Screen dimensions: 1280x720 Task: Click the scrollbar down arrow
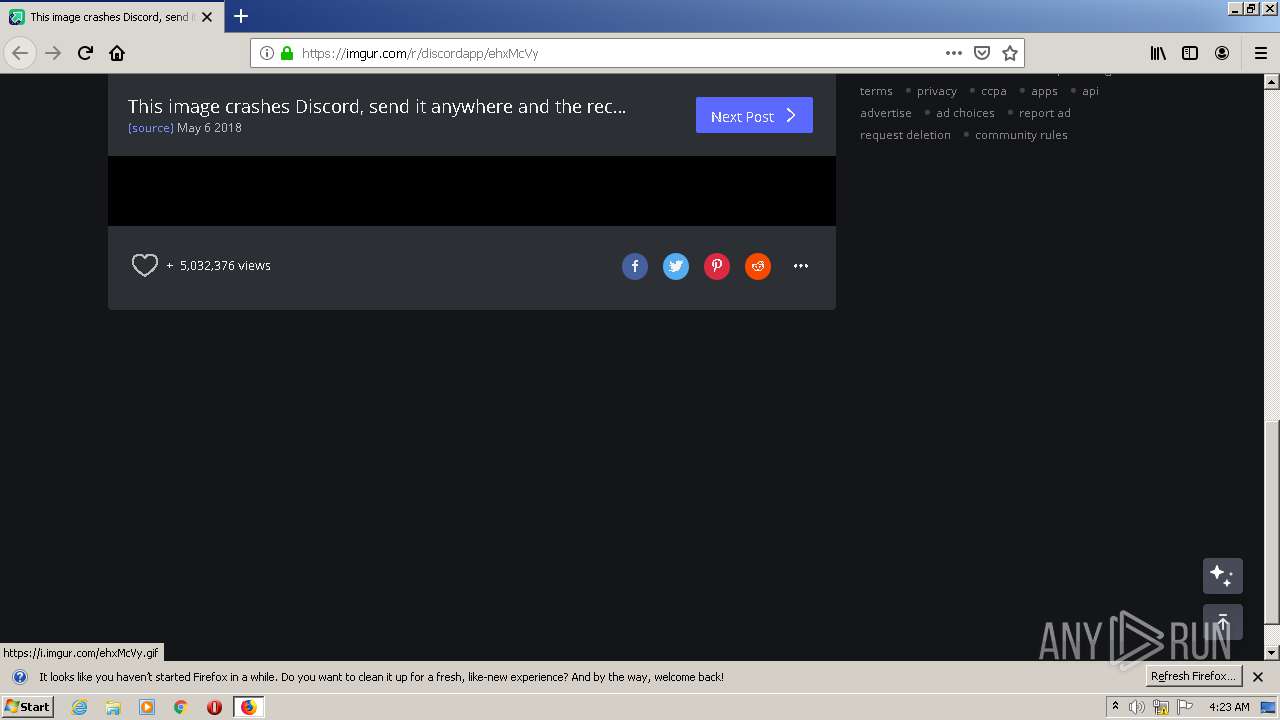[x=1272, y=653]
